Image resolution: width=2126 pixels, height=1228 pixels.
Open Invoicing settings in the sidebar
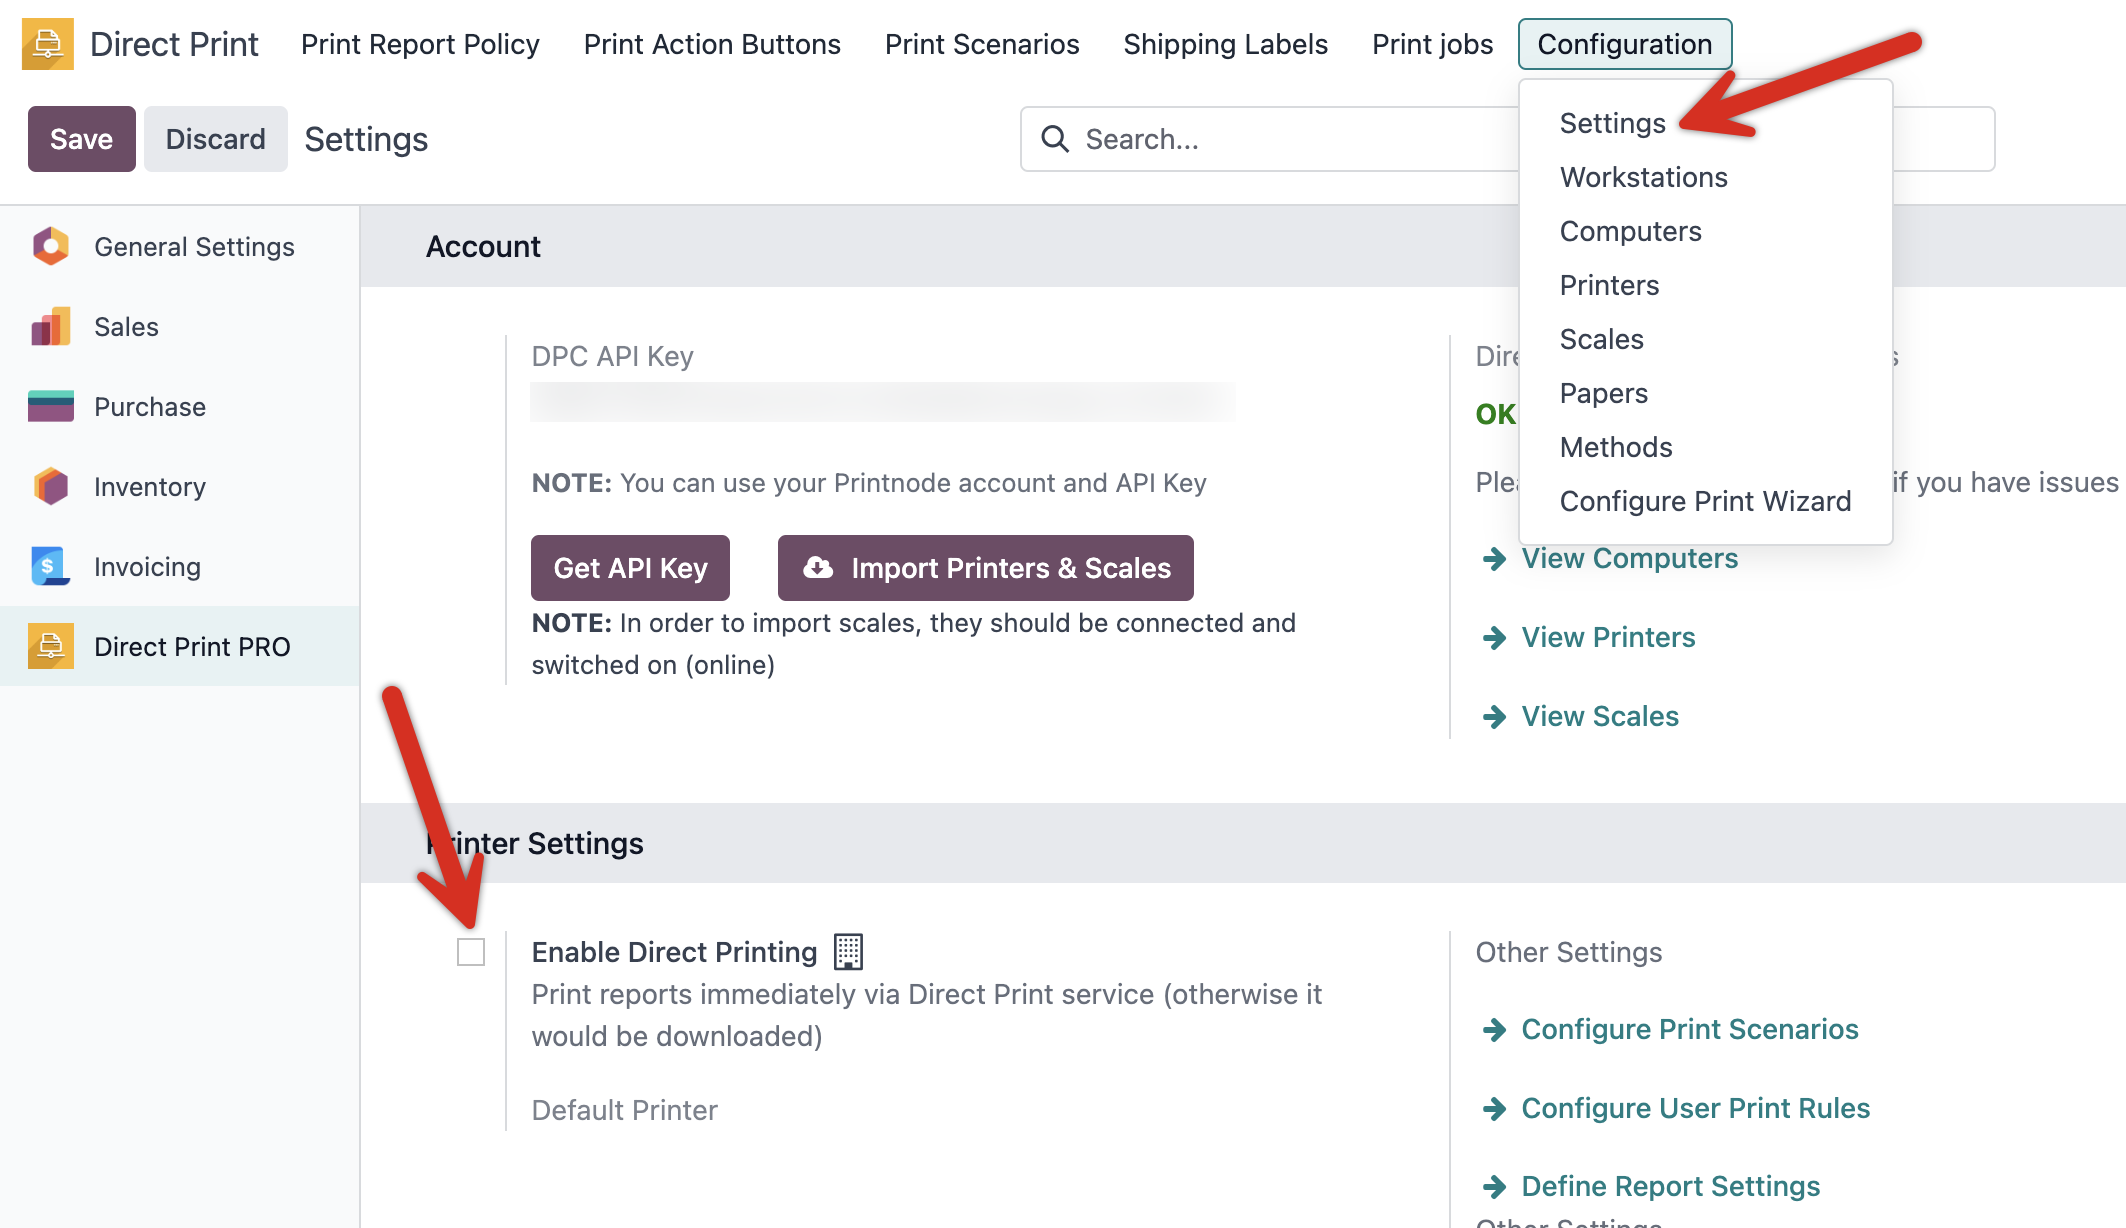(x=180, y=566)
